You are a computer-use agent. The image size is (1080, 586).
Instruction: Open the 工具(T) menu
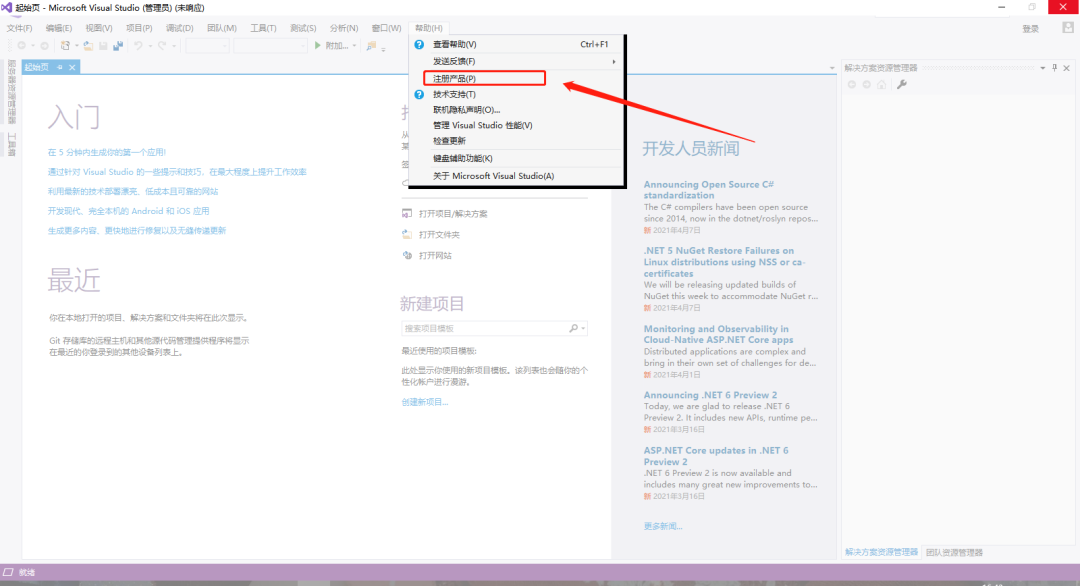(263, 28)
